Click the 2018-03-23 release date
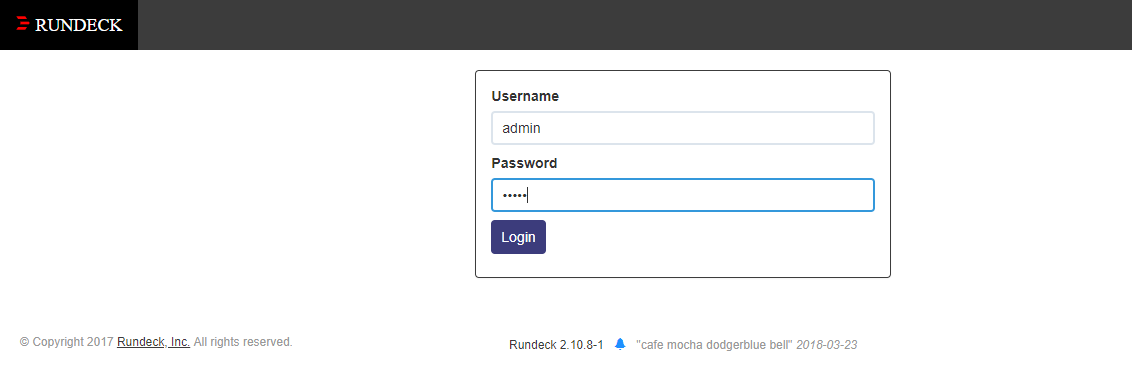This screenshot has height=374, width=1132. coord(827,345)
